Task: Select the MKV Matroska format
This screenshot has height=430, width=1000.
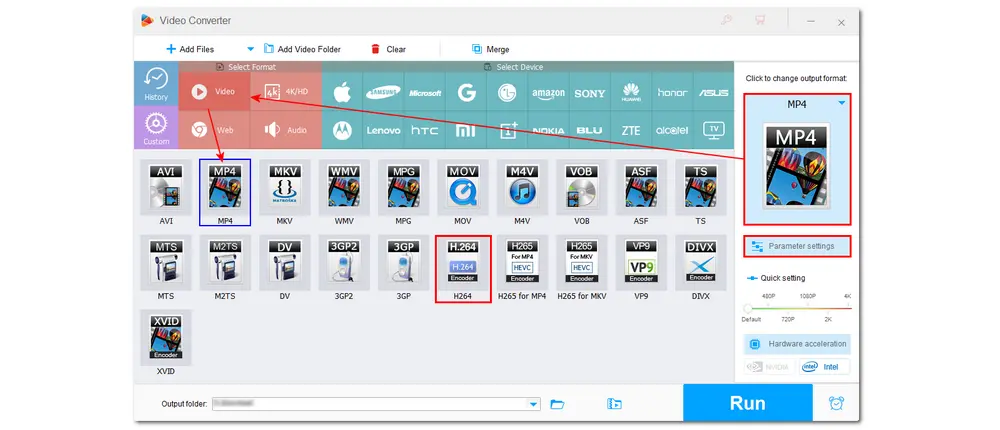Action: tap(284, 187)
